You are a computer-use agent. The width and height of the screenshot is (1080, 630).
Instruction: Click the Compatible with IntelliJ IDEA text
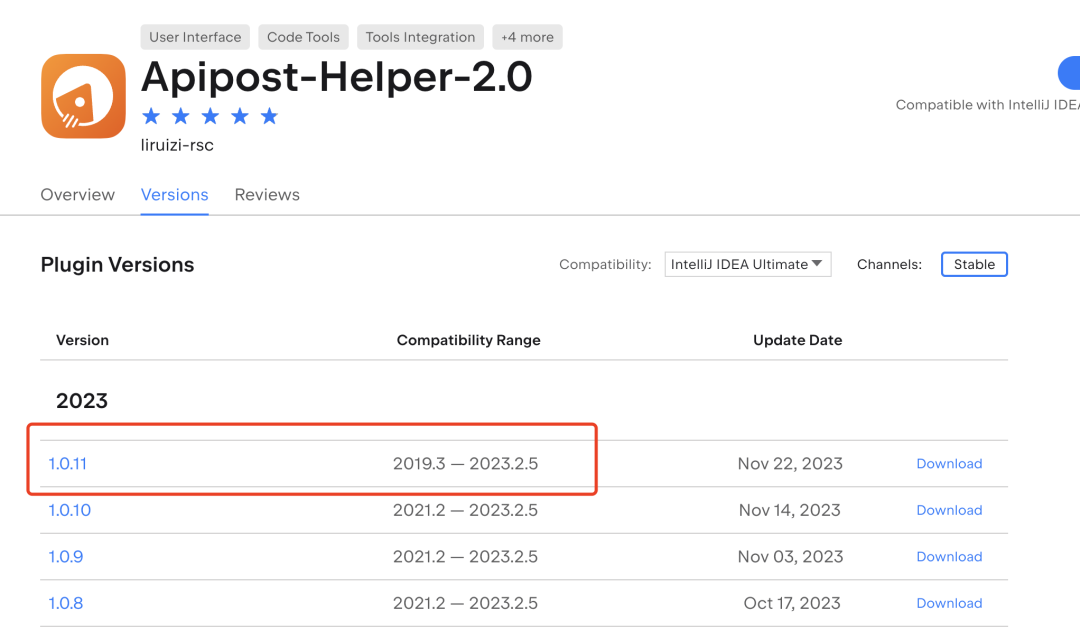(x=988, y=105)
